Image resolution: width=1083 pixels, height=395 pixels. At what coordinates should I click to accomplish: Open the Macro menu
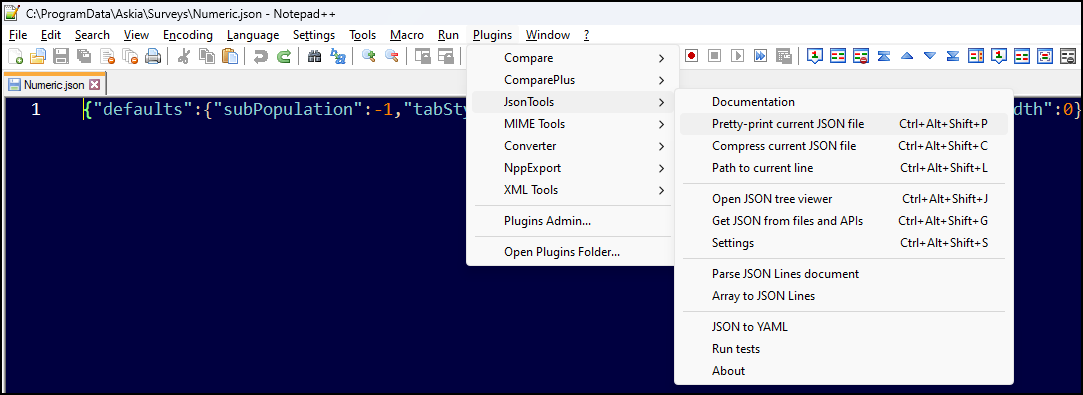pyautogui.click(x=407, y=35)
